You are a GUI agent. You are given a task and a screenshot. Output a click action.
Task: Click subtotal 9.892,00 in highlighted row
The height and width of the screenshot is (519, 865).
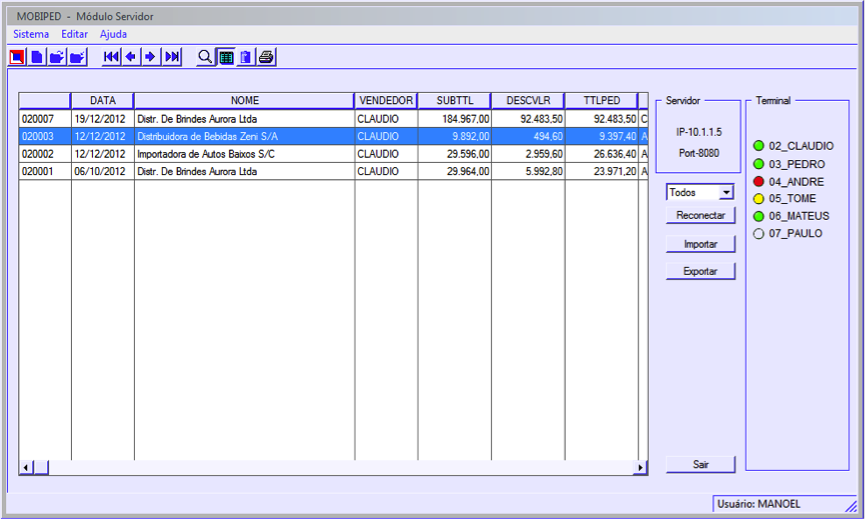point(455,136)
